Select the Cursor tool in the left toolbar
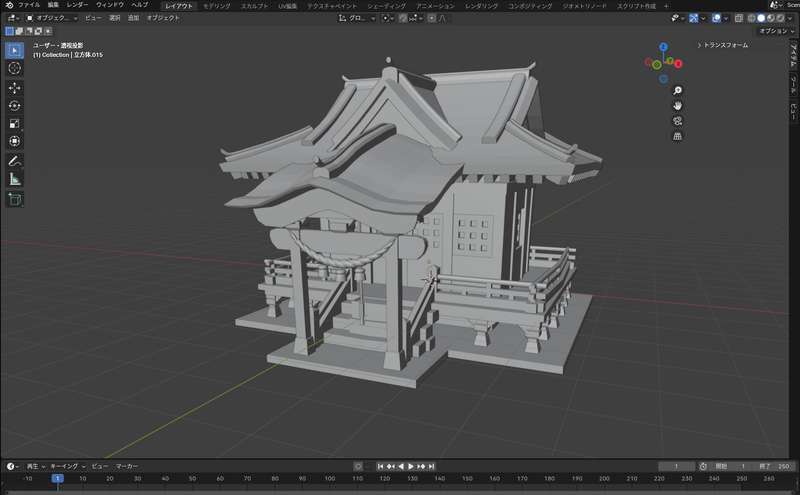The image size is (800, 495). point(14,68)
